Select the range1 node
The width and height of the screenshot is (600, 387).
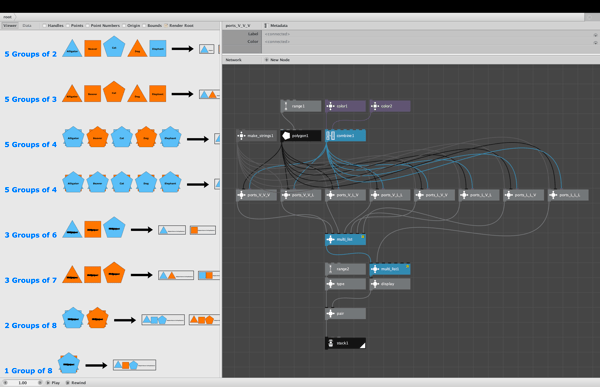(x=301, y=106)
